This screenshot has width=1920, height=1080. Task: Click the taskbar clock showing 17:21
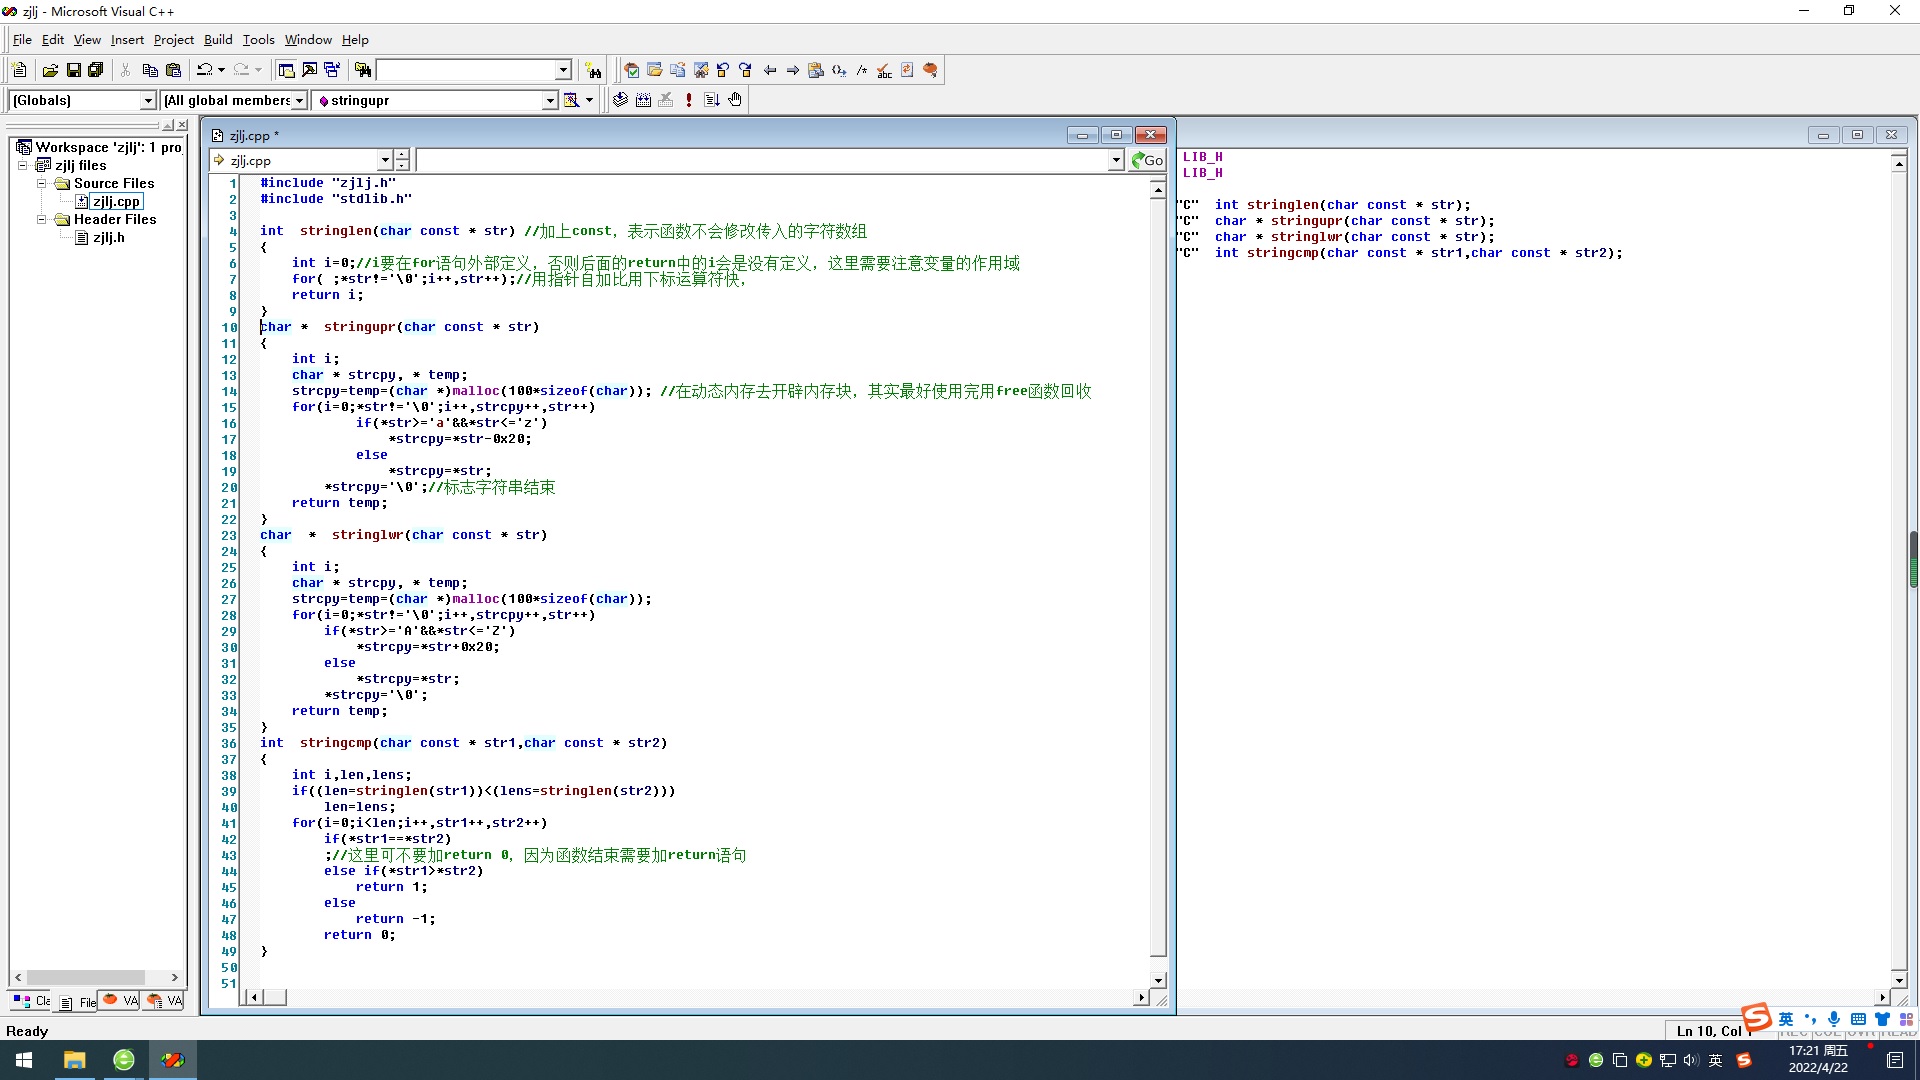tap(1818, 1060)
